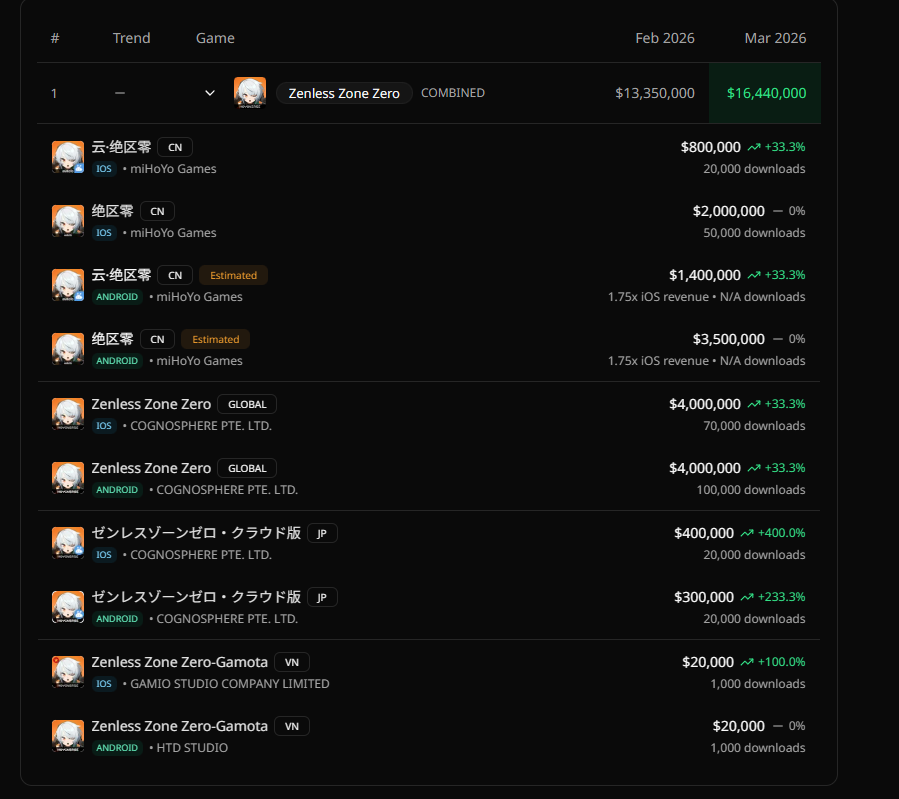This screenshot has width=899, height=799.
Task: Click the Zenless Zone Zero-Gamota iOS title
Action: [x=179, y=662]
